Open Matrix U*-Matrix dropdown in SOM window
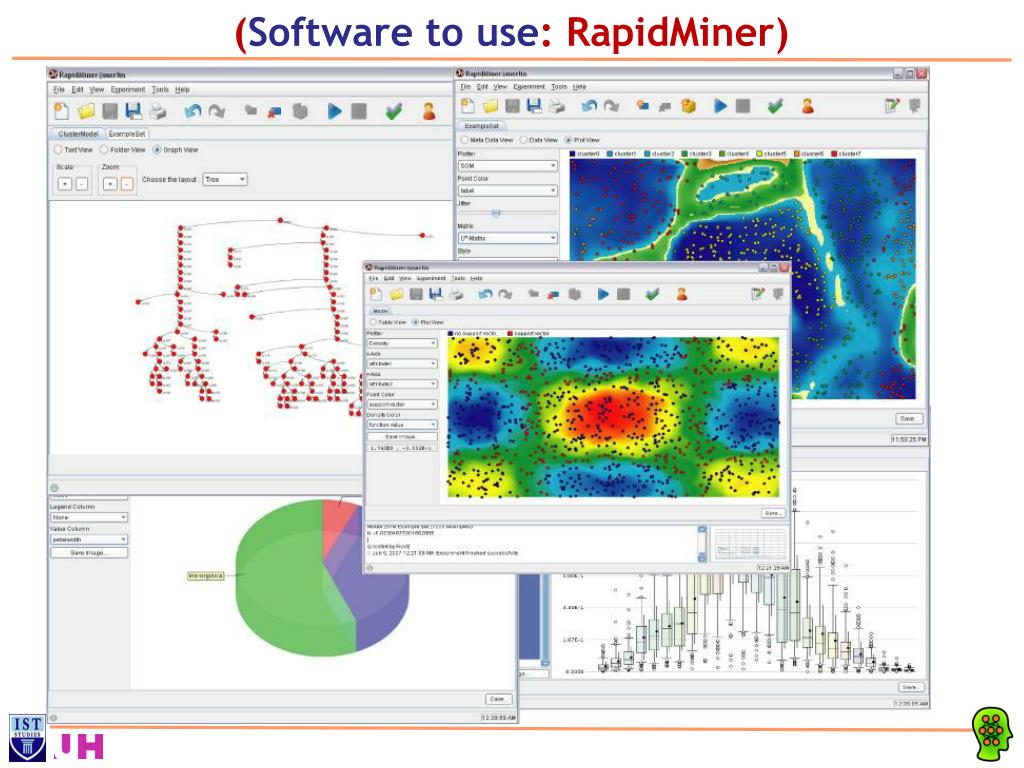The image size is (1024, 768). coord(508,238)
